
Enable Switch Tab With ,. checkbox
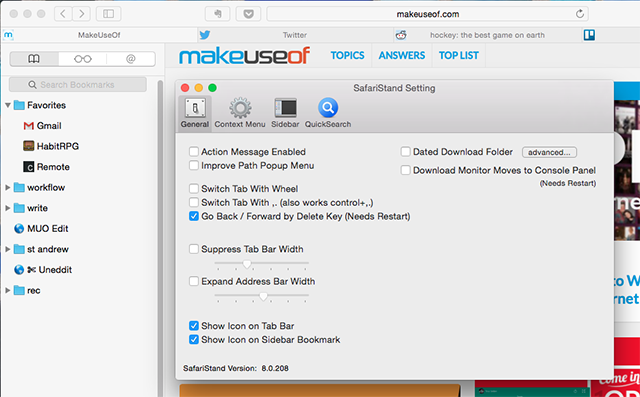click(x=194, y=202)
